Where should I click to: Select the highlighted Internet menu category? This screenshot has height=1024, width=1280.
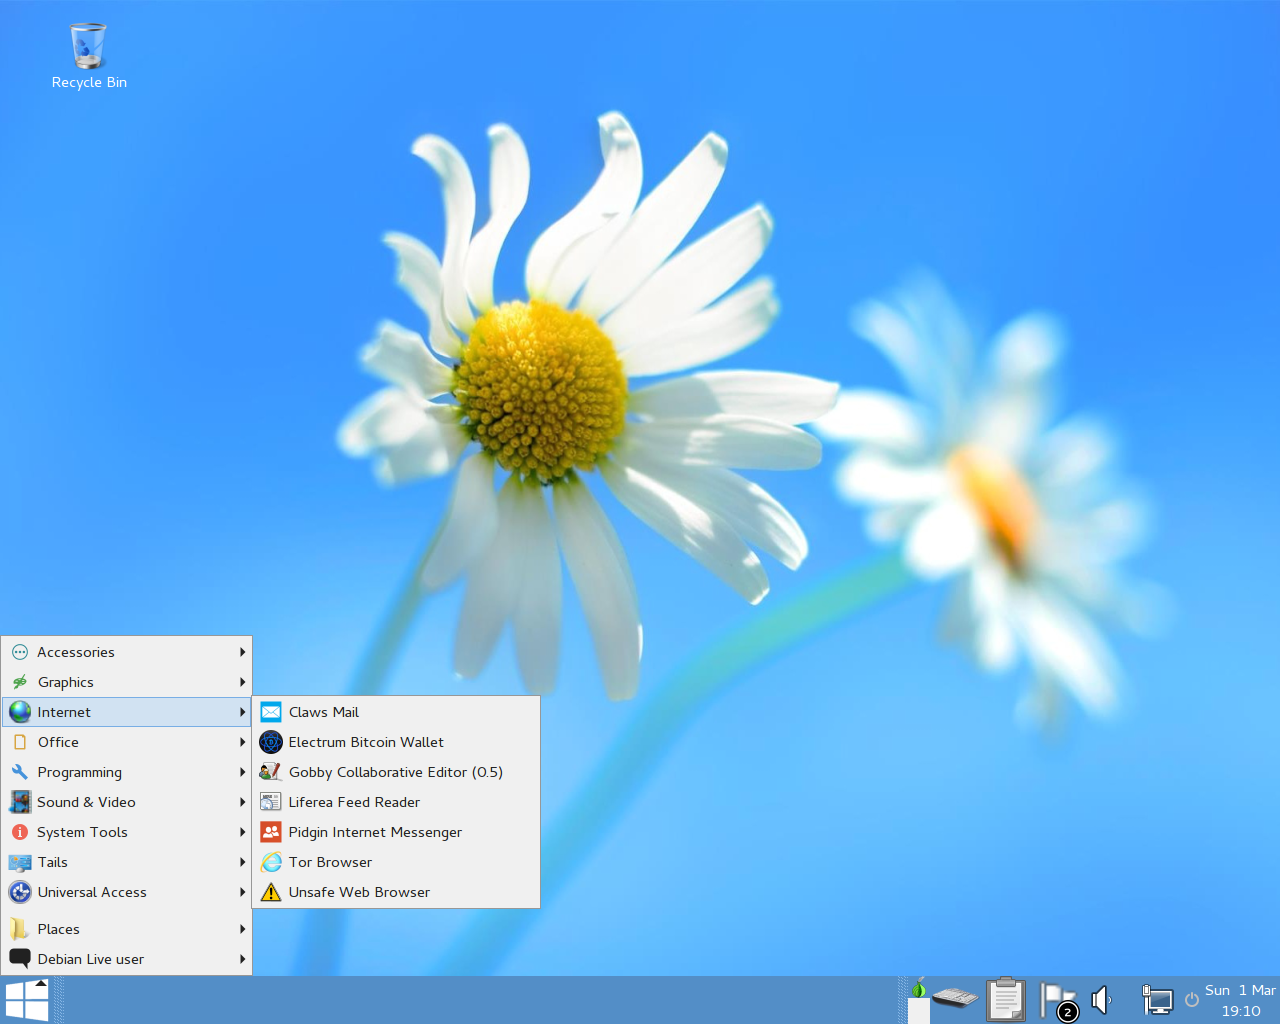127,712
